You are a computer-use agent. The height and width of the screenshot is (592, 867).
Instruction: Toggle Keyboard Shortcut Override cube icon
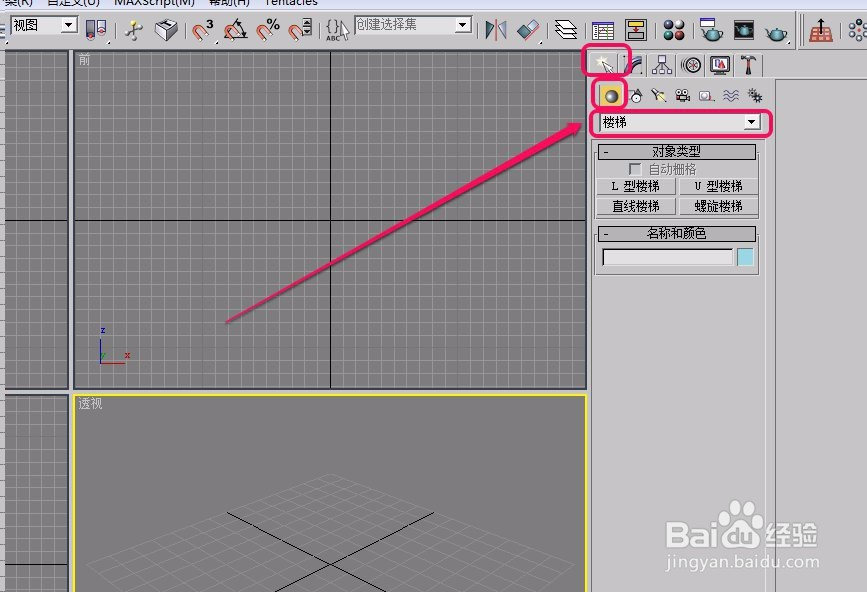[x=165, y=30]
